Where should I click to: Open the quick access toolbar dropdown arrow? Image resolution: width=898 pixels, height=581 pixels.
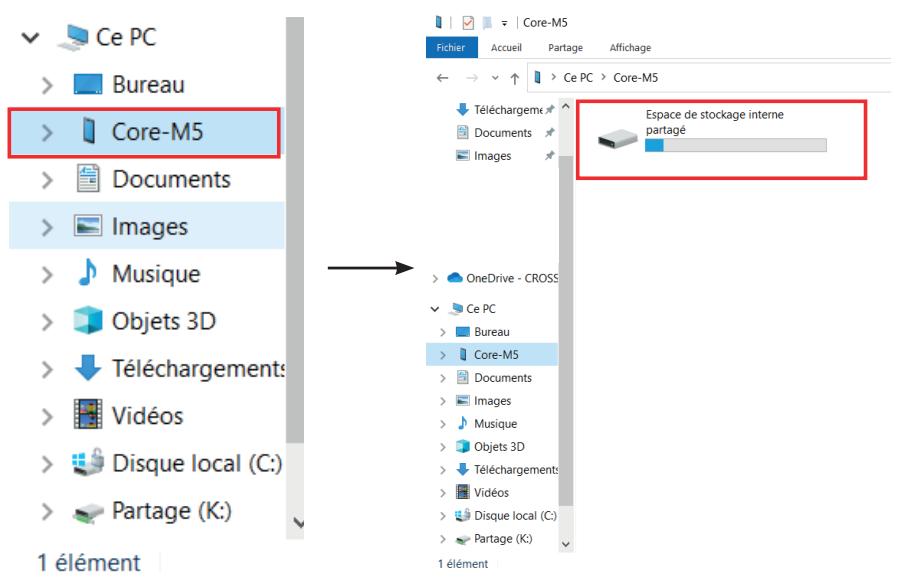coord(504,23)
